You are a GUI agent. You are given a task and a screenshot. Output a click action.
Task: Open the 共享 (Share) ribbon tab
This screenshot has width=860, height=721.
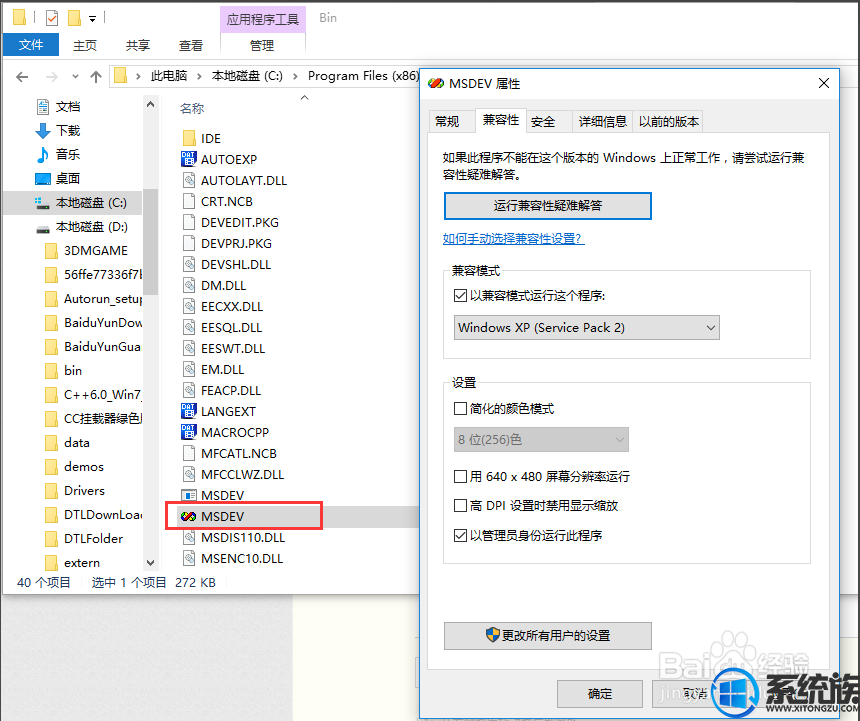[138, 46]
